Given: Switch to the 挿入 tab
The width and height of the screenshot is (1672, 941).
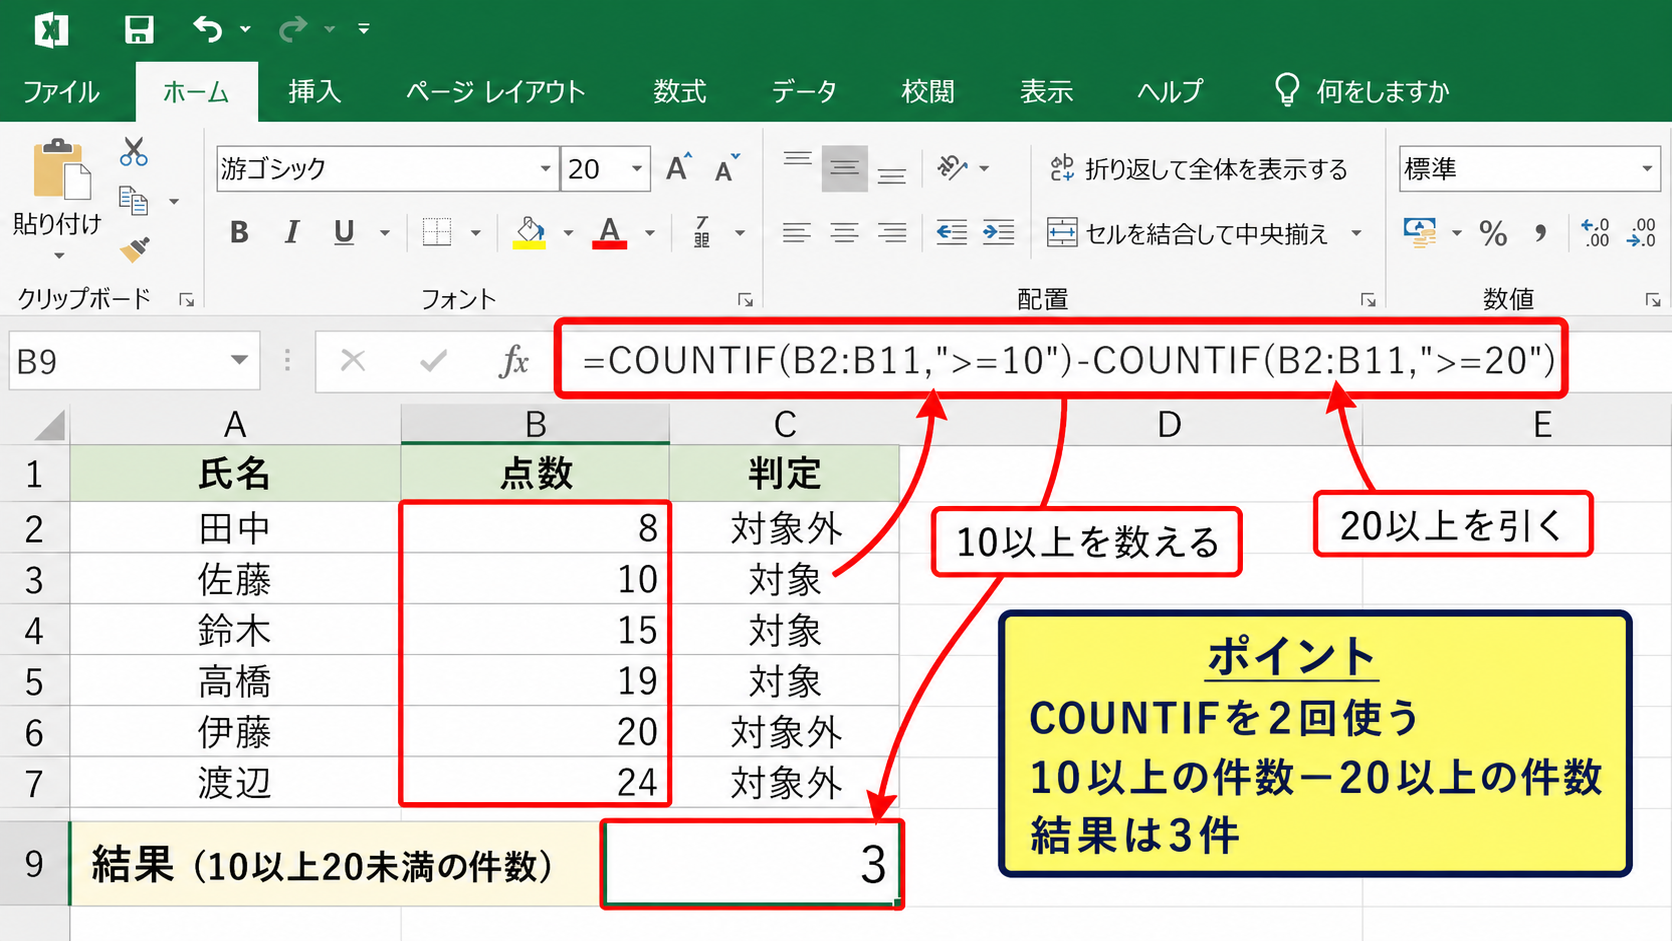Looking at the screenshot, I should click(x=315, y=92).
